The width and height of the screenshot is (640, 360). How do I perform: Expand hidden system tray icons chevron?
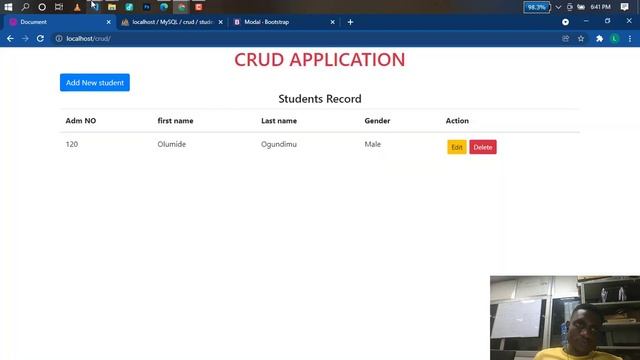pos(558,7)
